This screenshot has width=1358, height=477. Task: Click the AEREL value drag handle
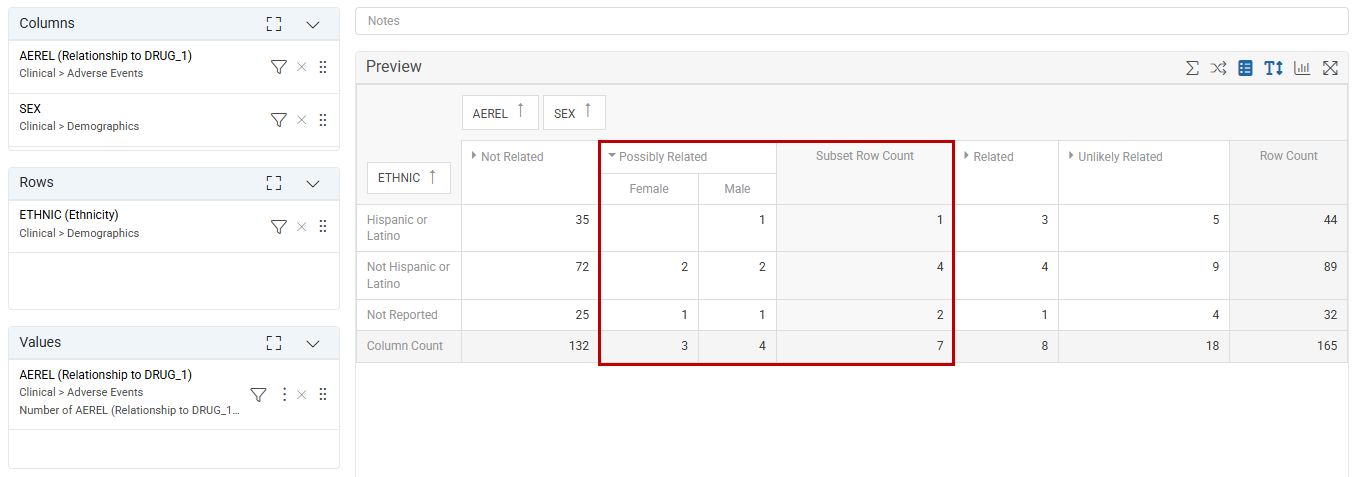click(322, 395)
